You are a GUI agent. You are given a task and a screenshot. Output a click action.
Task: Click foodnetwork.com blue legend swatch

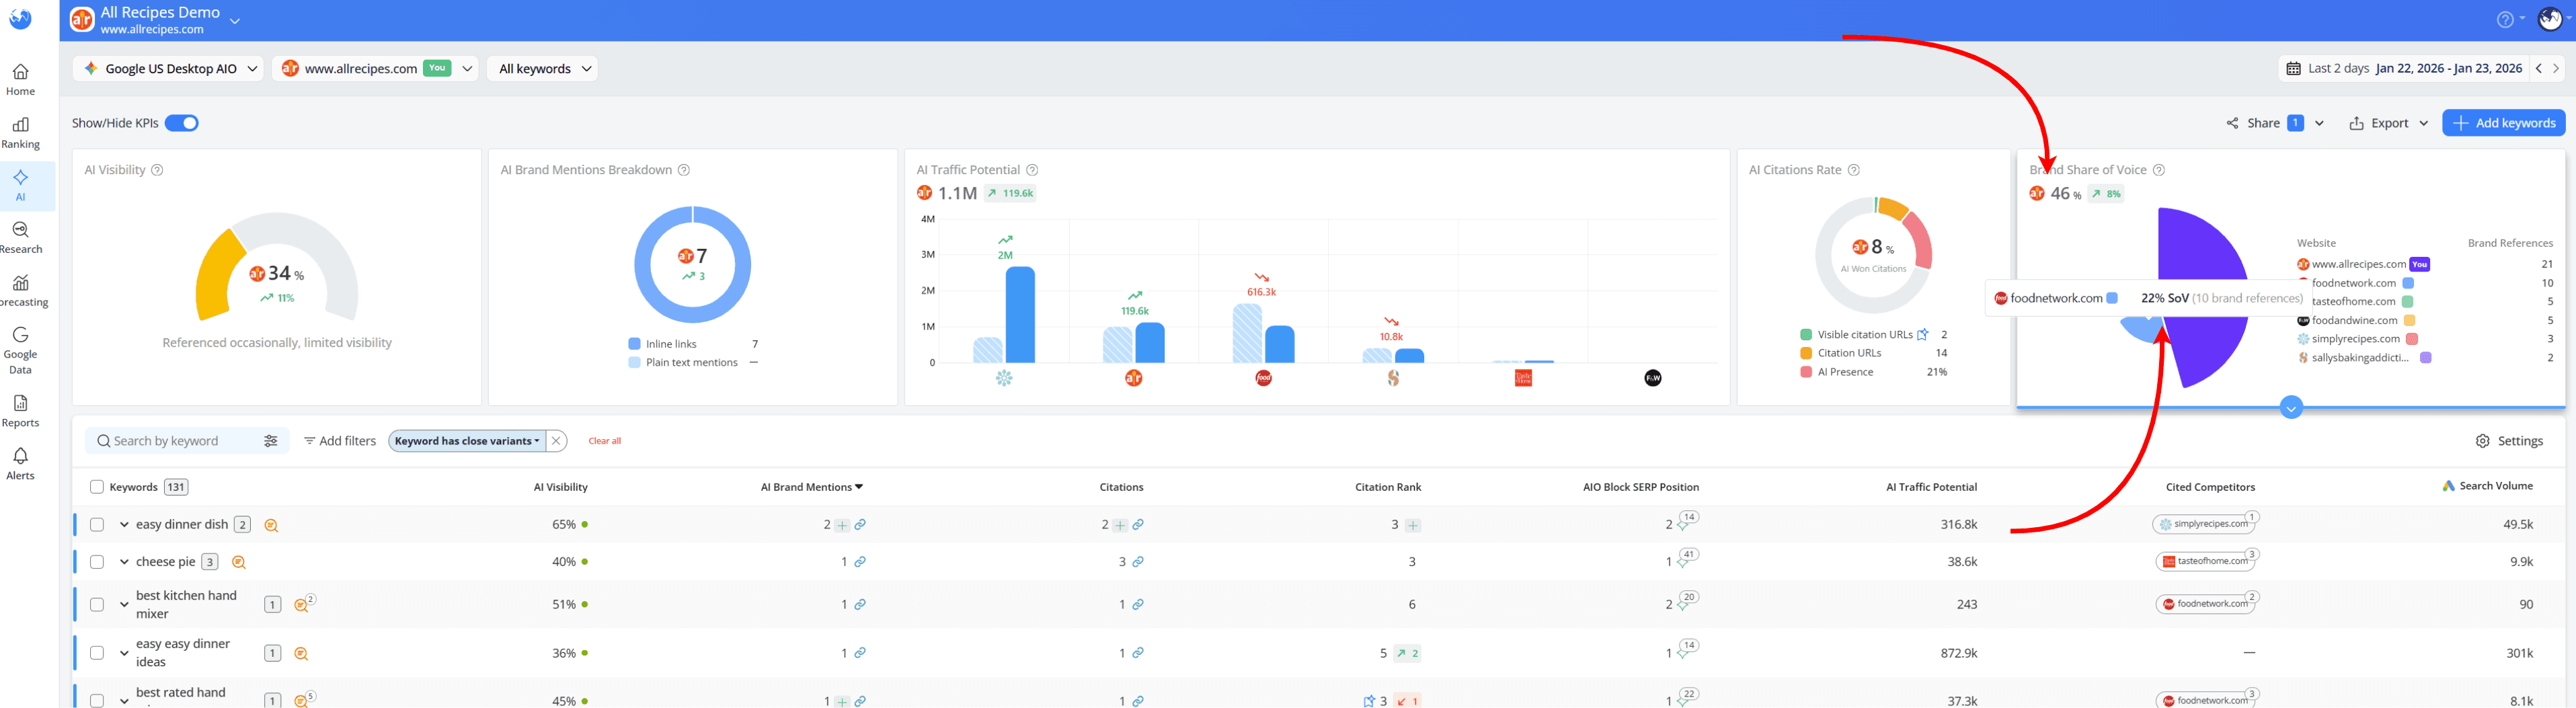pyautogui.click(x=2408, y=283)
